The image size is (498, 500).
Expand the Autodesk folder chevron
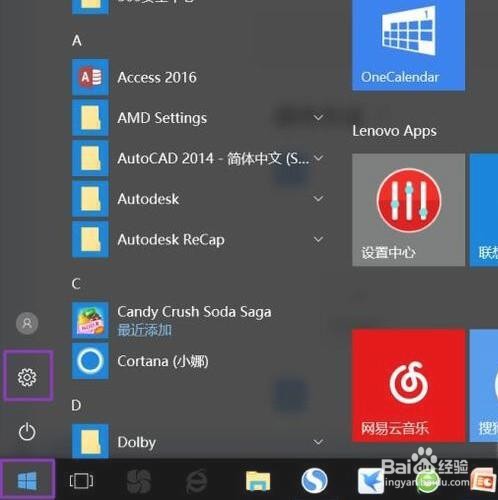318,199
